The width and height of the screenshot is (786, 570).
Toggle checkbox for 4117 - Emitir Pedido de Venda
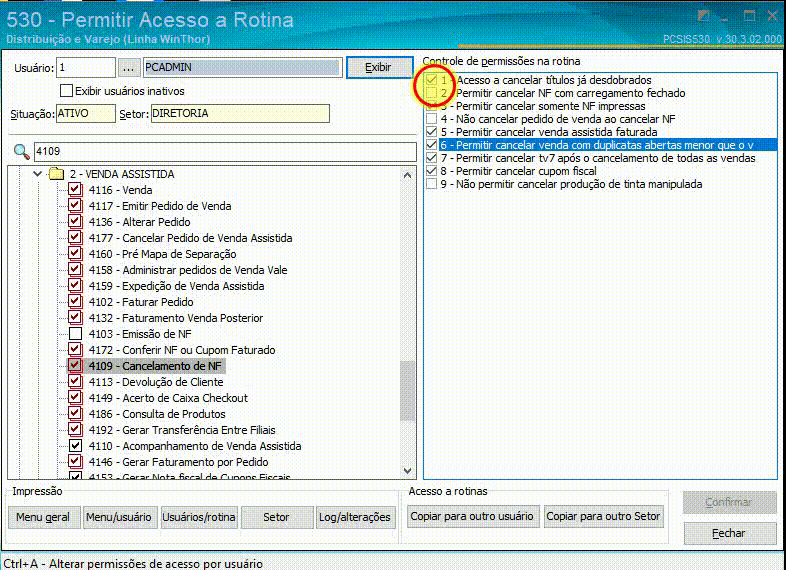click(75, 206)
